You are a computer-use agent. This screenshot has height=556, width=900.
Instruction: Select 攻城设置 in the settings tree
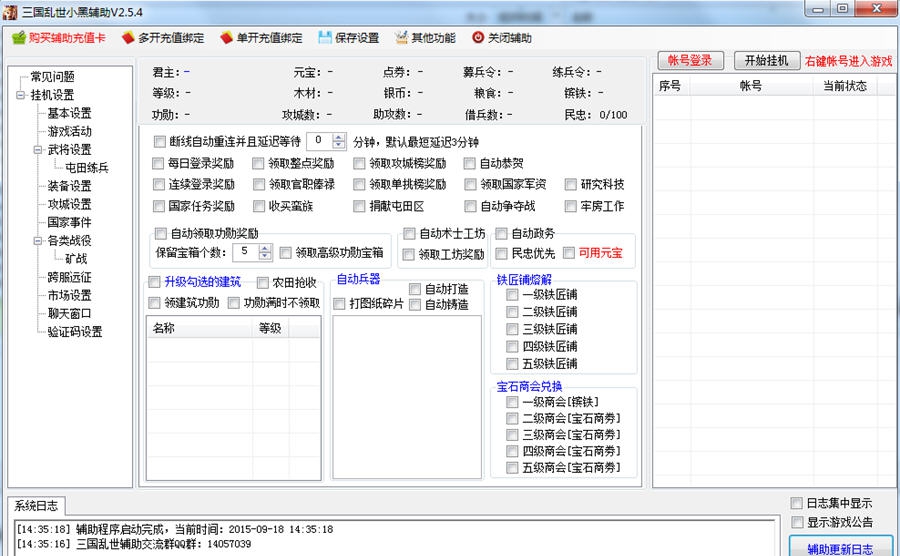69,204
